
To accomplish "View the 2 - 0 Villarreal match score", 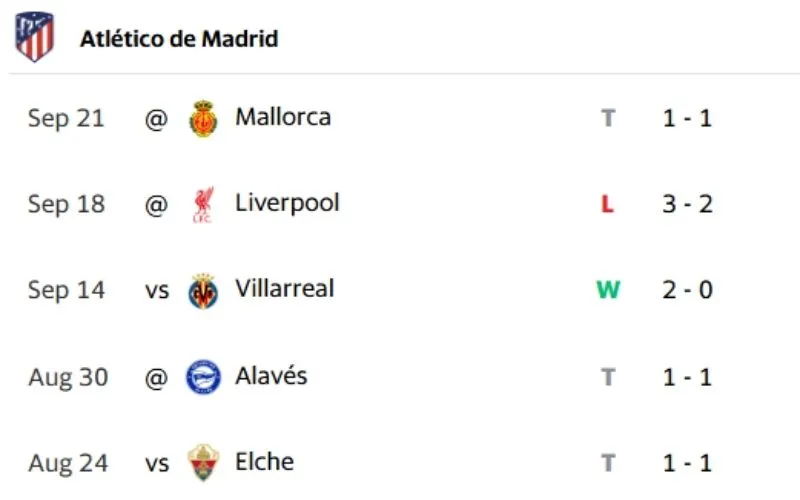I will point(686,291).
